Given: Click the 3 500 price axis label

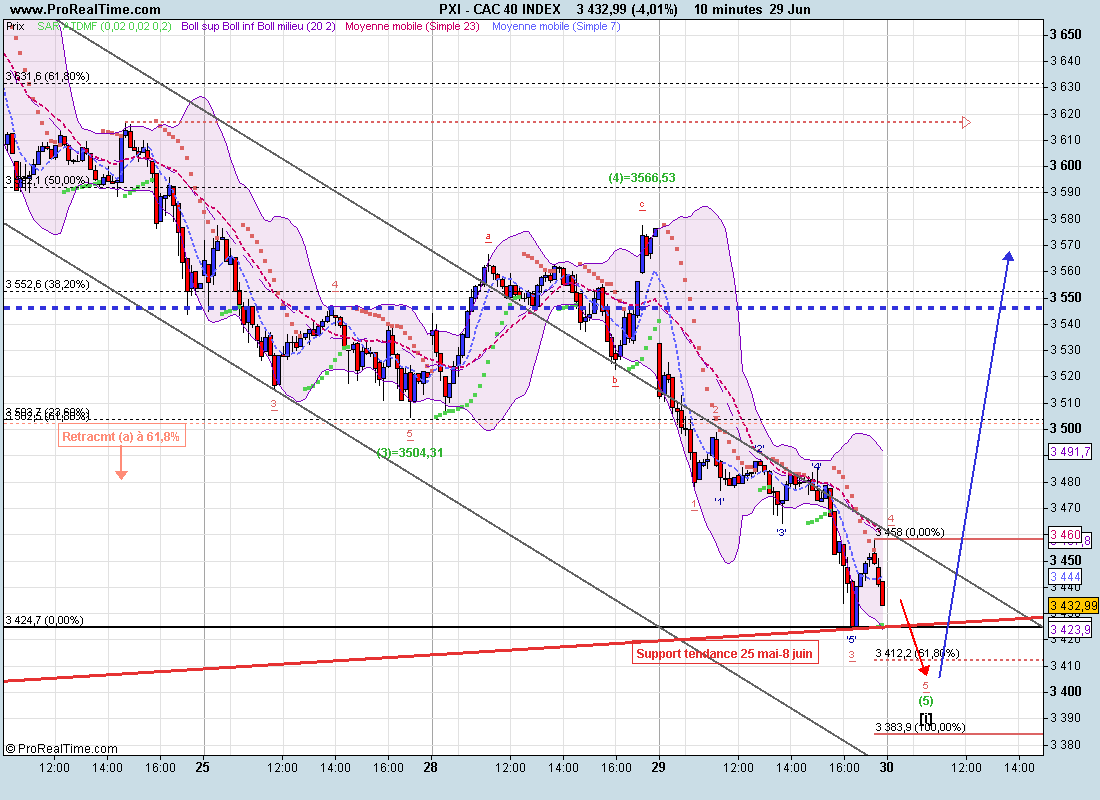Looking at the screenshot, I should coord(1066,429).
